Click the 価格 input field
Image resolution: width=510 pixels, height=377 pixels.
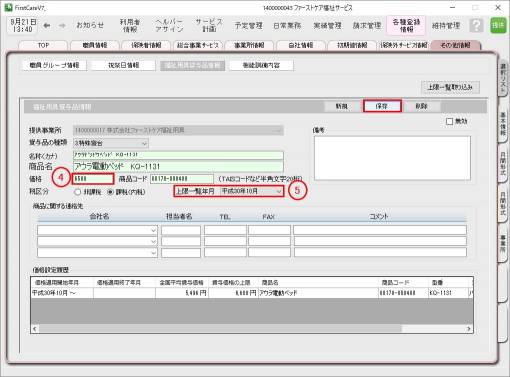click(93, 179)
